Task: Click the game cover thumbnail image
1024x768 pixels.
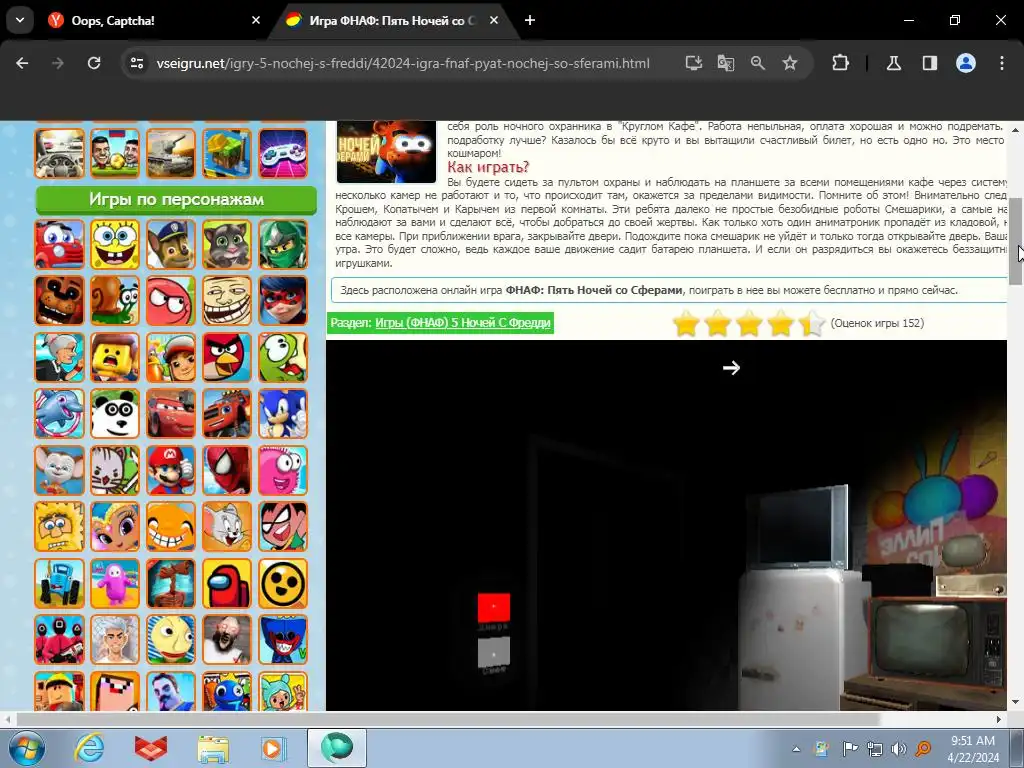Action: point(386,152)
